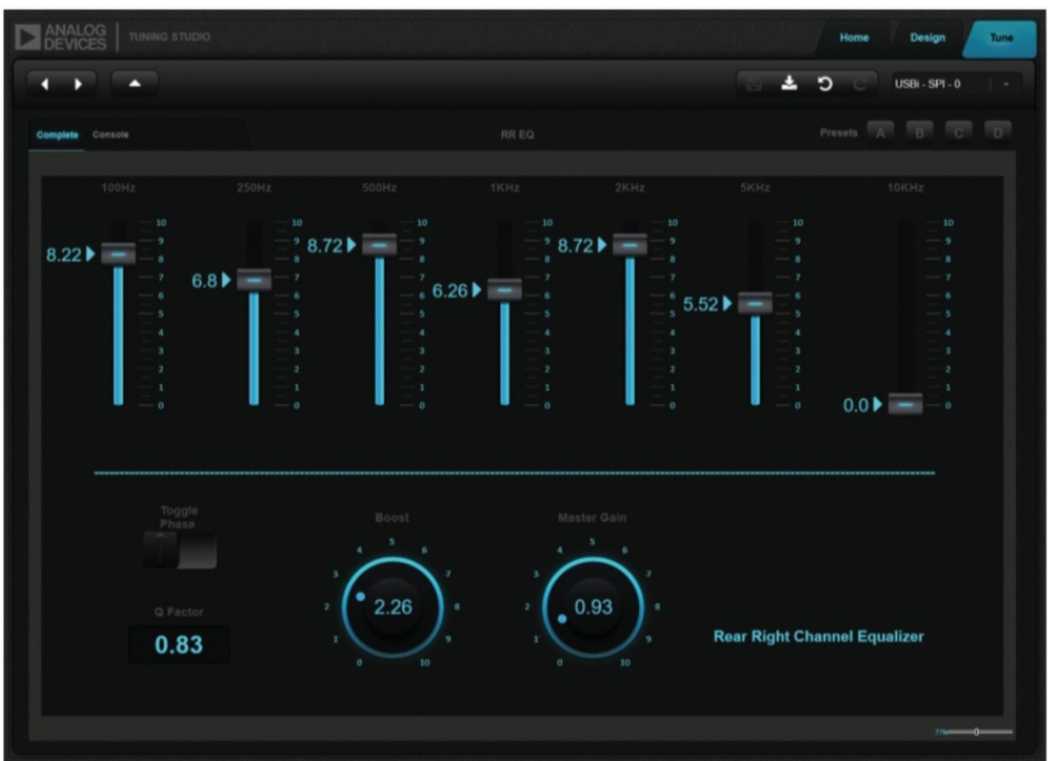
Task: Click the 0.0 value beside the 10KHz slider
Action: 856,406
